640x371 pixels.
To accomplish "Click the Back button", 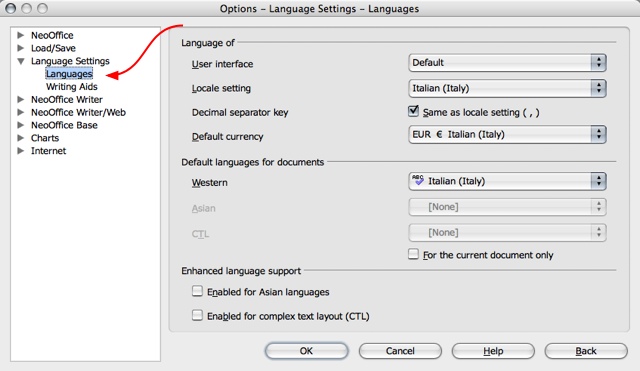I will (586, 351).
